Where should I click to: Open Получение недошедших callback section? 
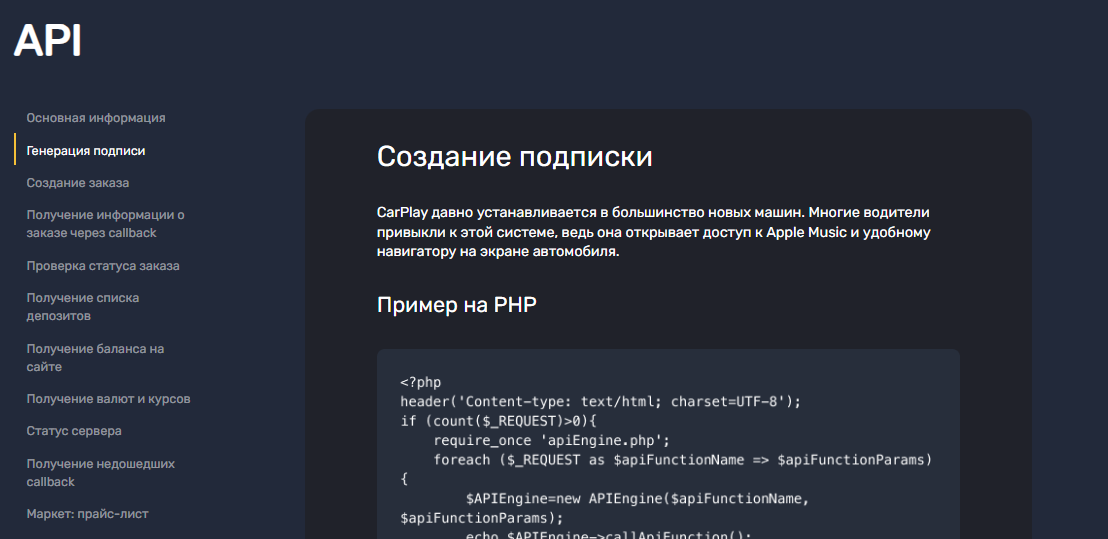(x=100, y=473)
